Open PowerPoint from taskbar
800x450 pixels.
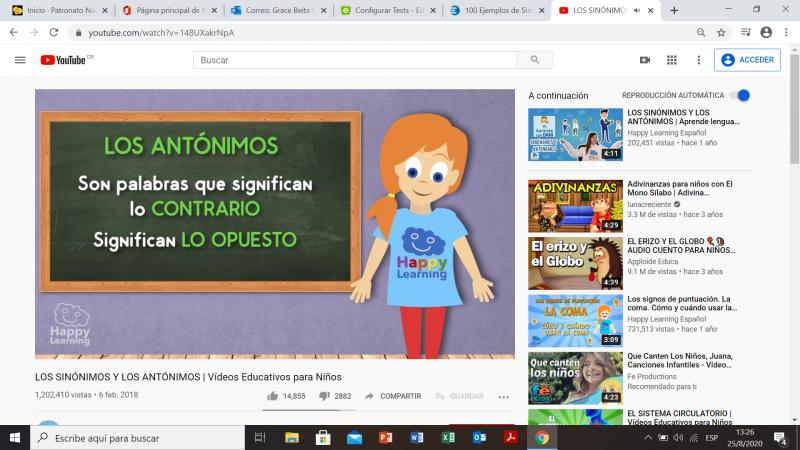click(386, 438)
